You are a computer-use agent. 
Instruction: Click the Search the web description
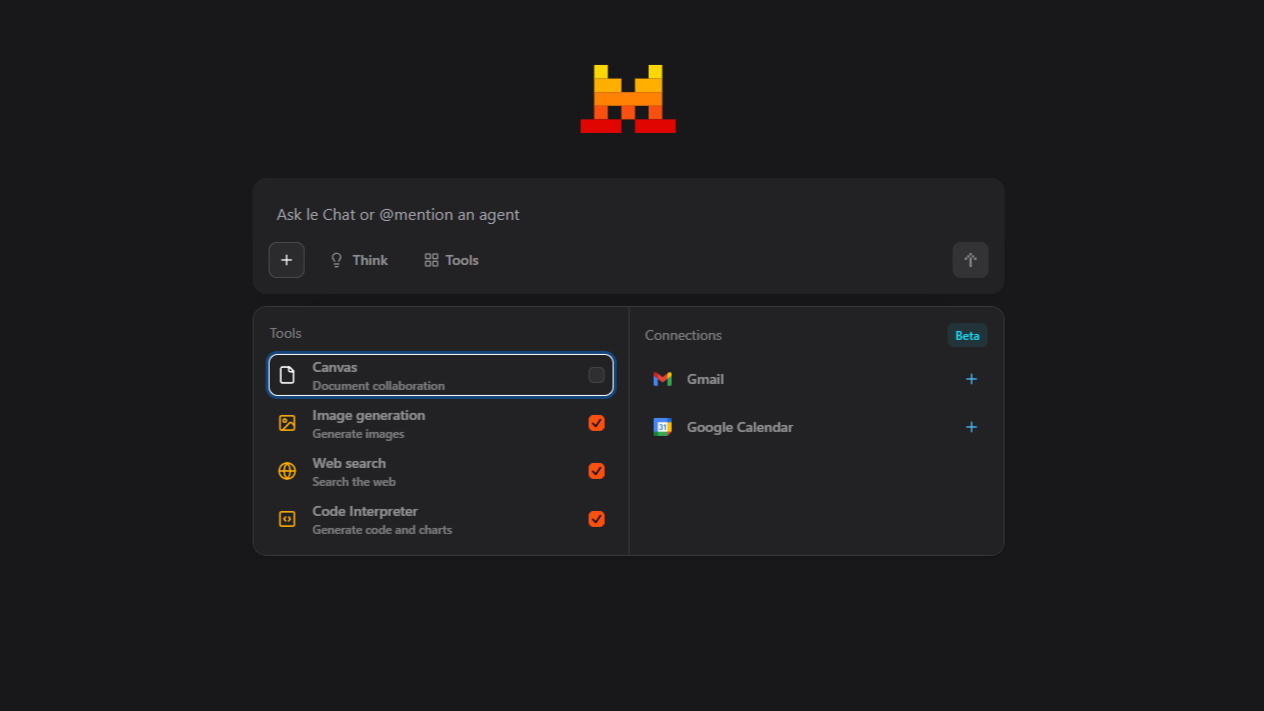click(x=354, y=482)
